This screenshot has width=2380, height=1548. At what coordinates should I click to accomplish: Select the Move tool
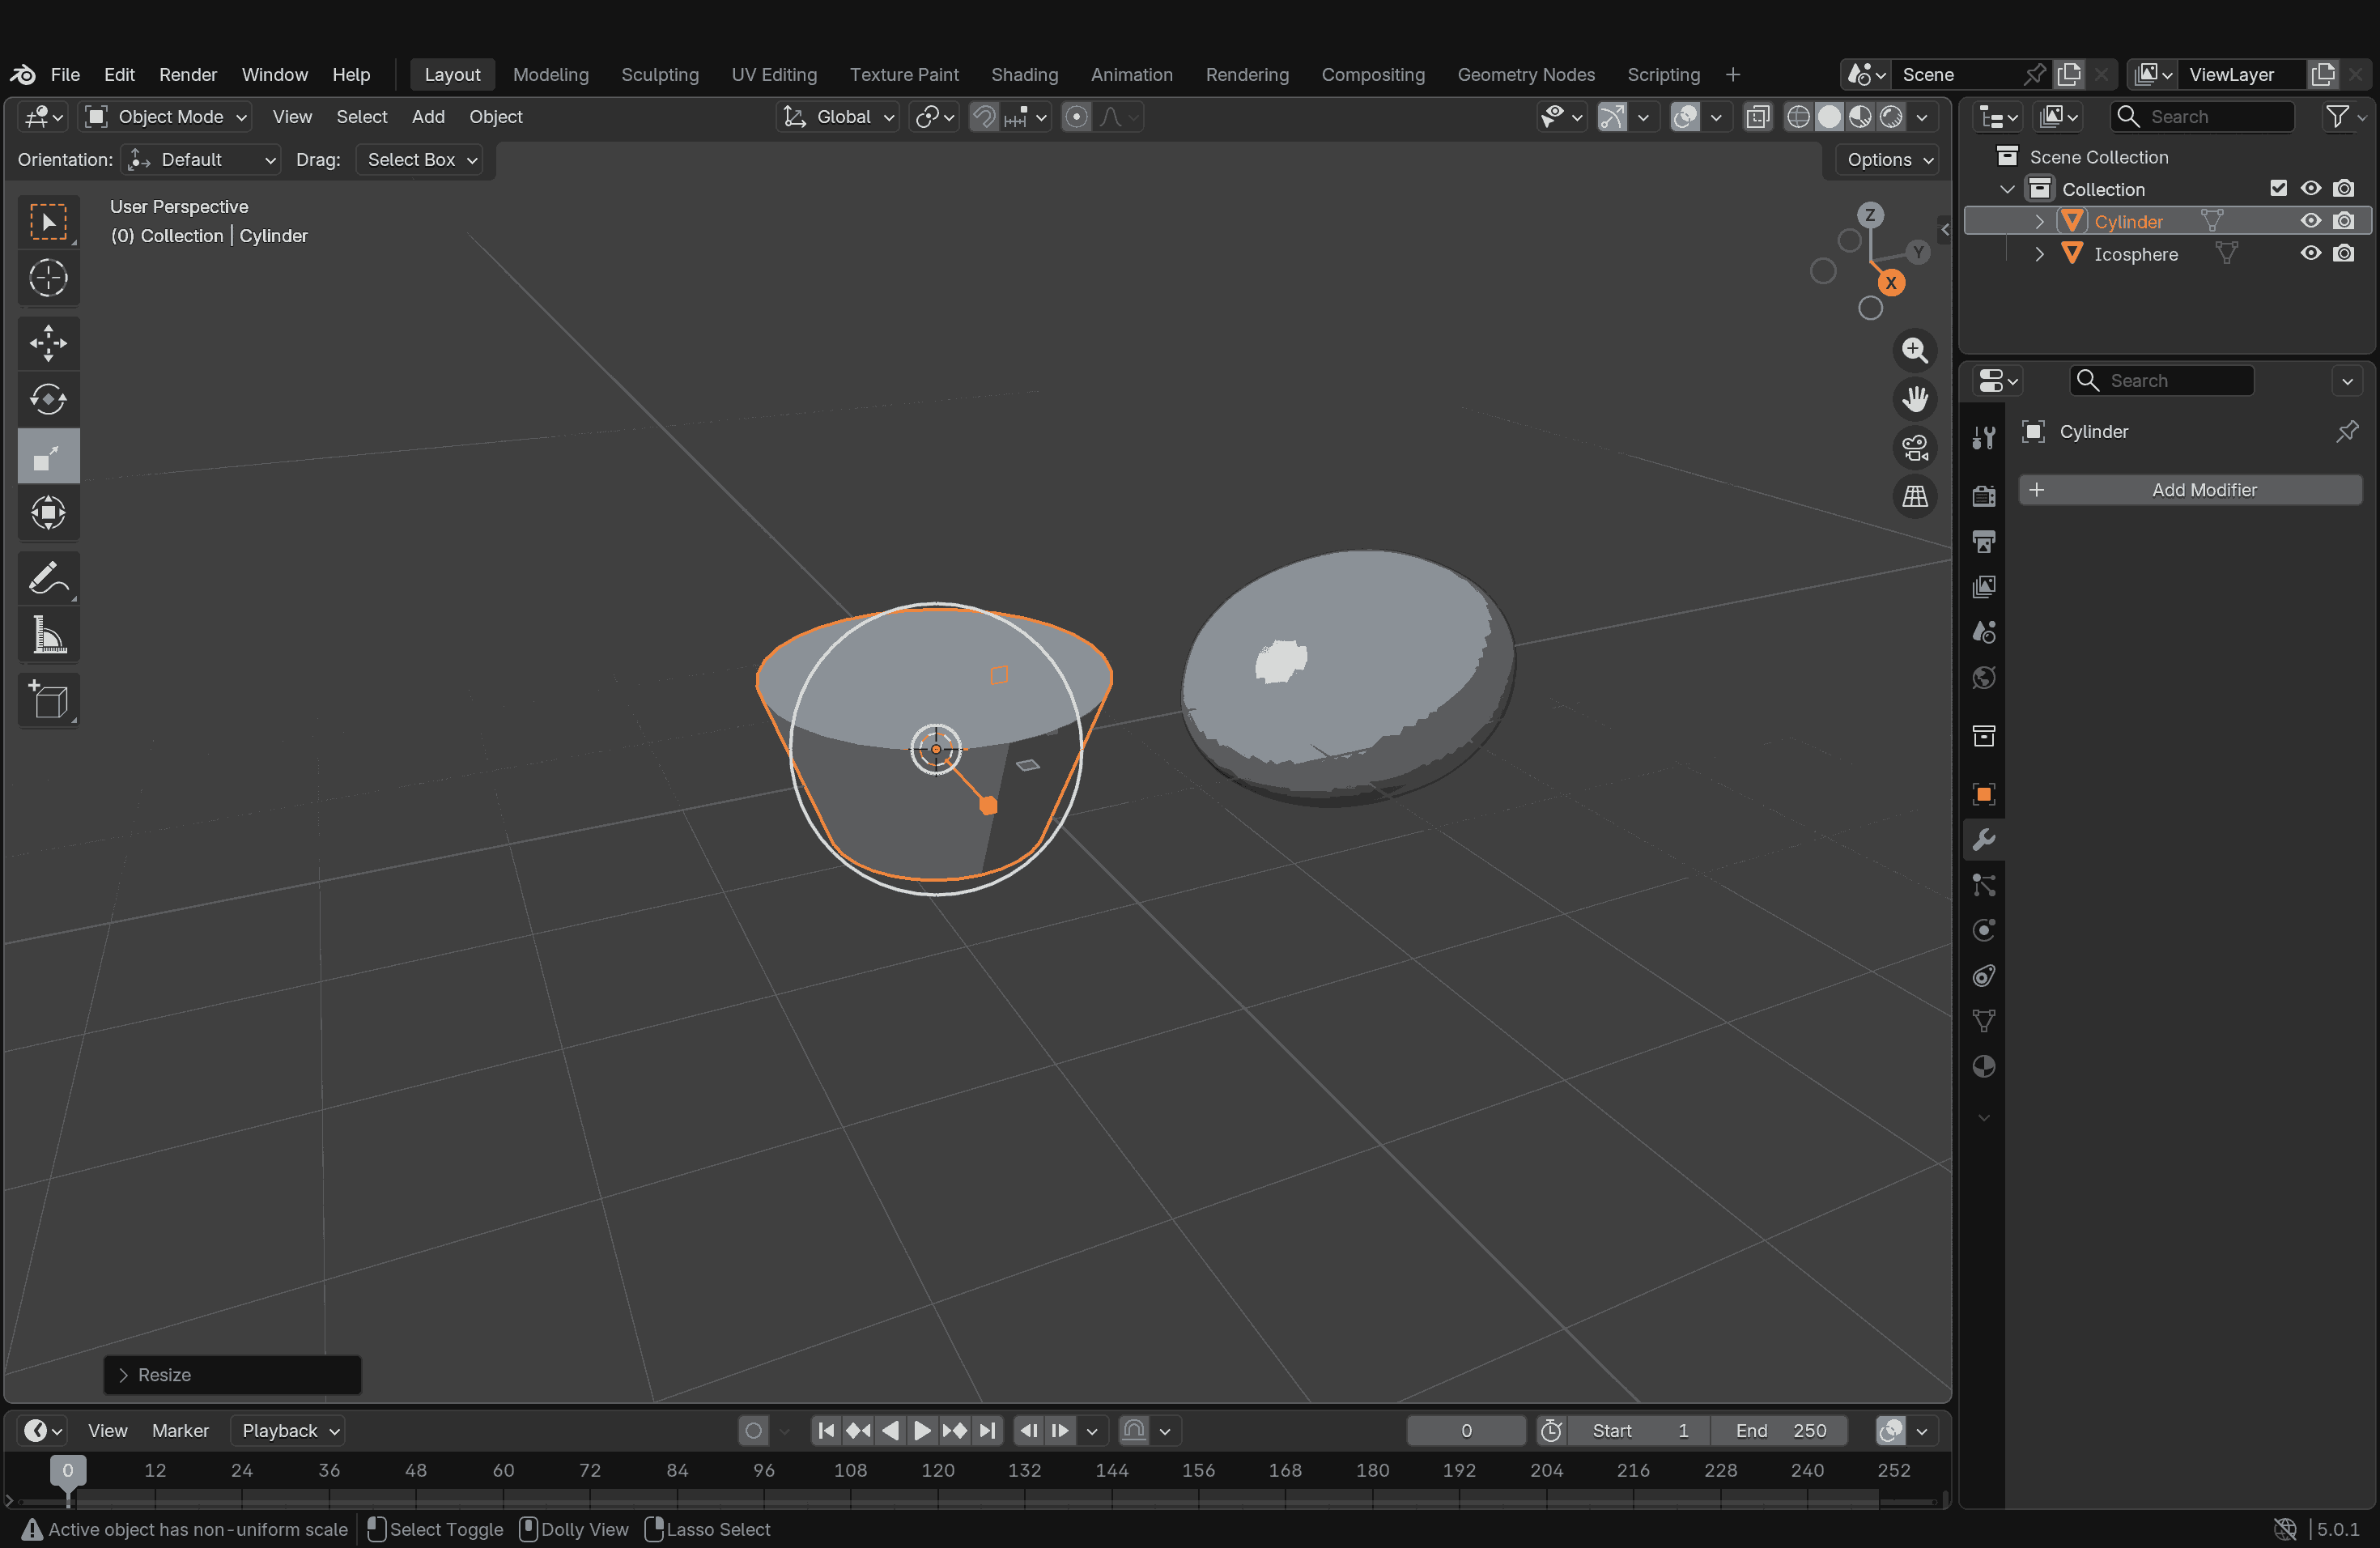click(48, 343)
